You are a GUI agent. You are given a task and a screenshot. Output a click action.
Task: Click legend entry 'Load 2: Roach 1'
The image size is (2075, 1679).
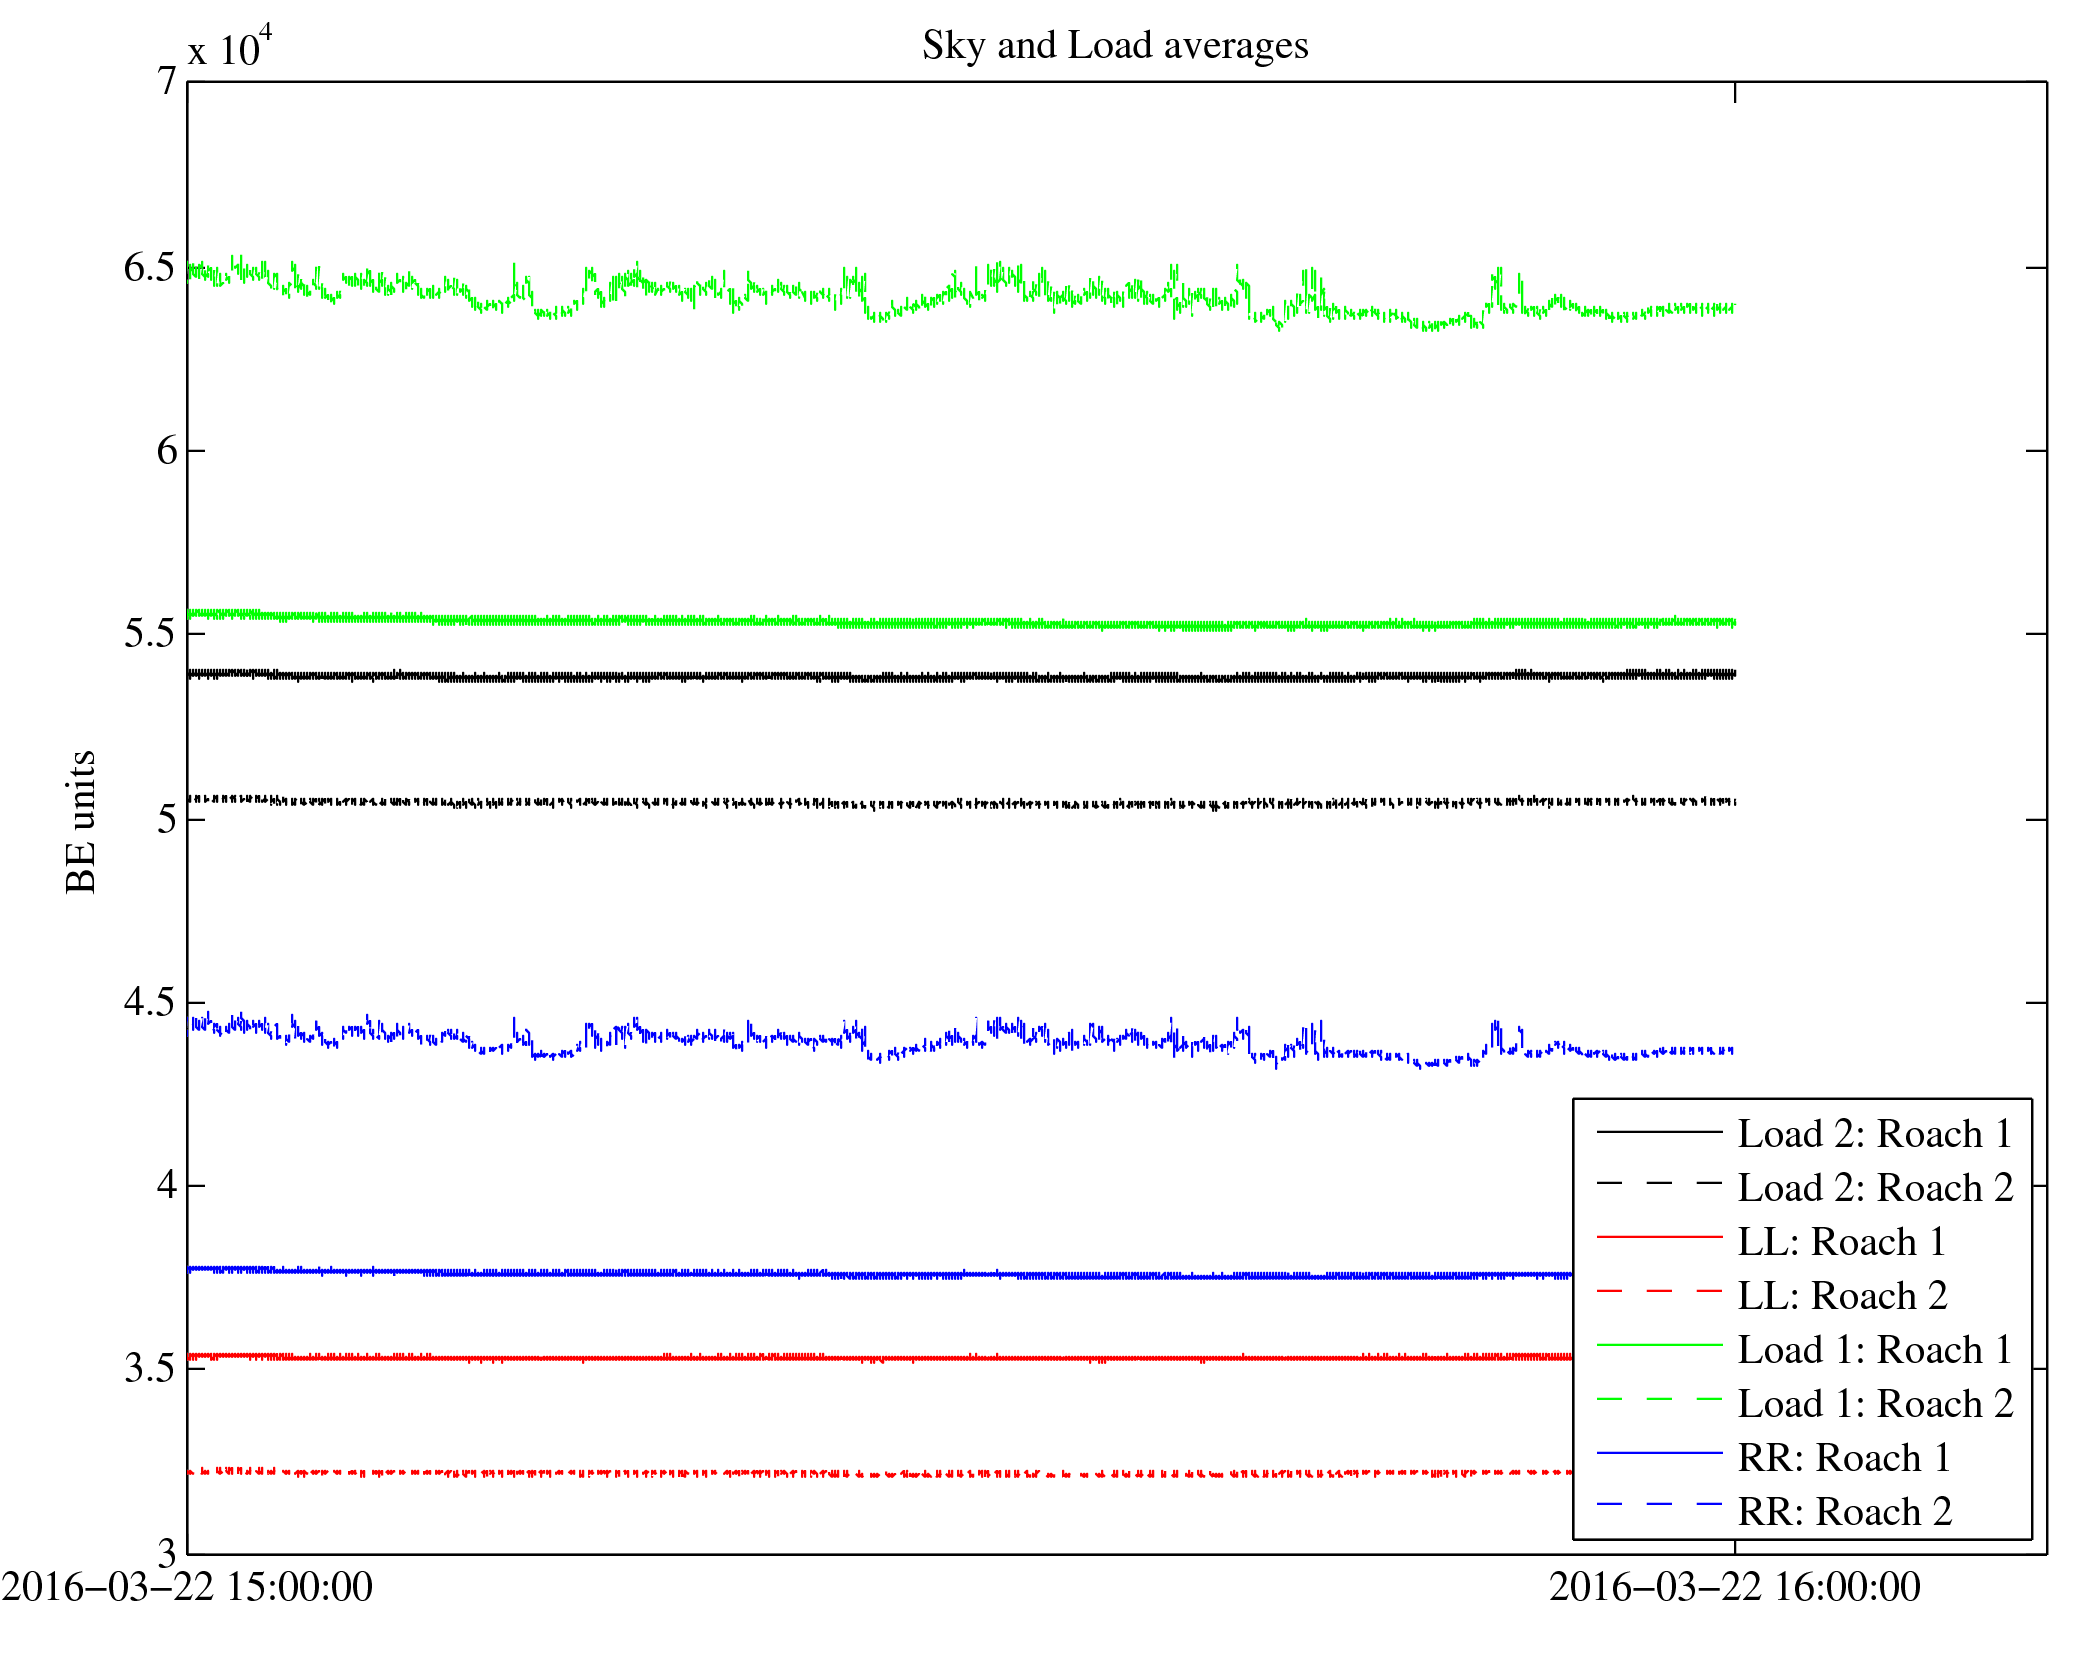tap(1874, 1134)
